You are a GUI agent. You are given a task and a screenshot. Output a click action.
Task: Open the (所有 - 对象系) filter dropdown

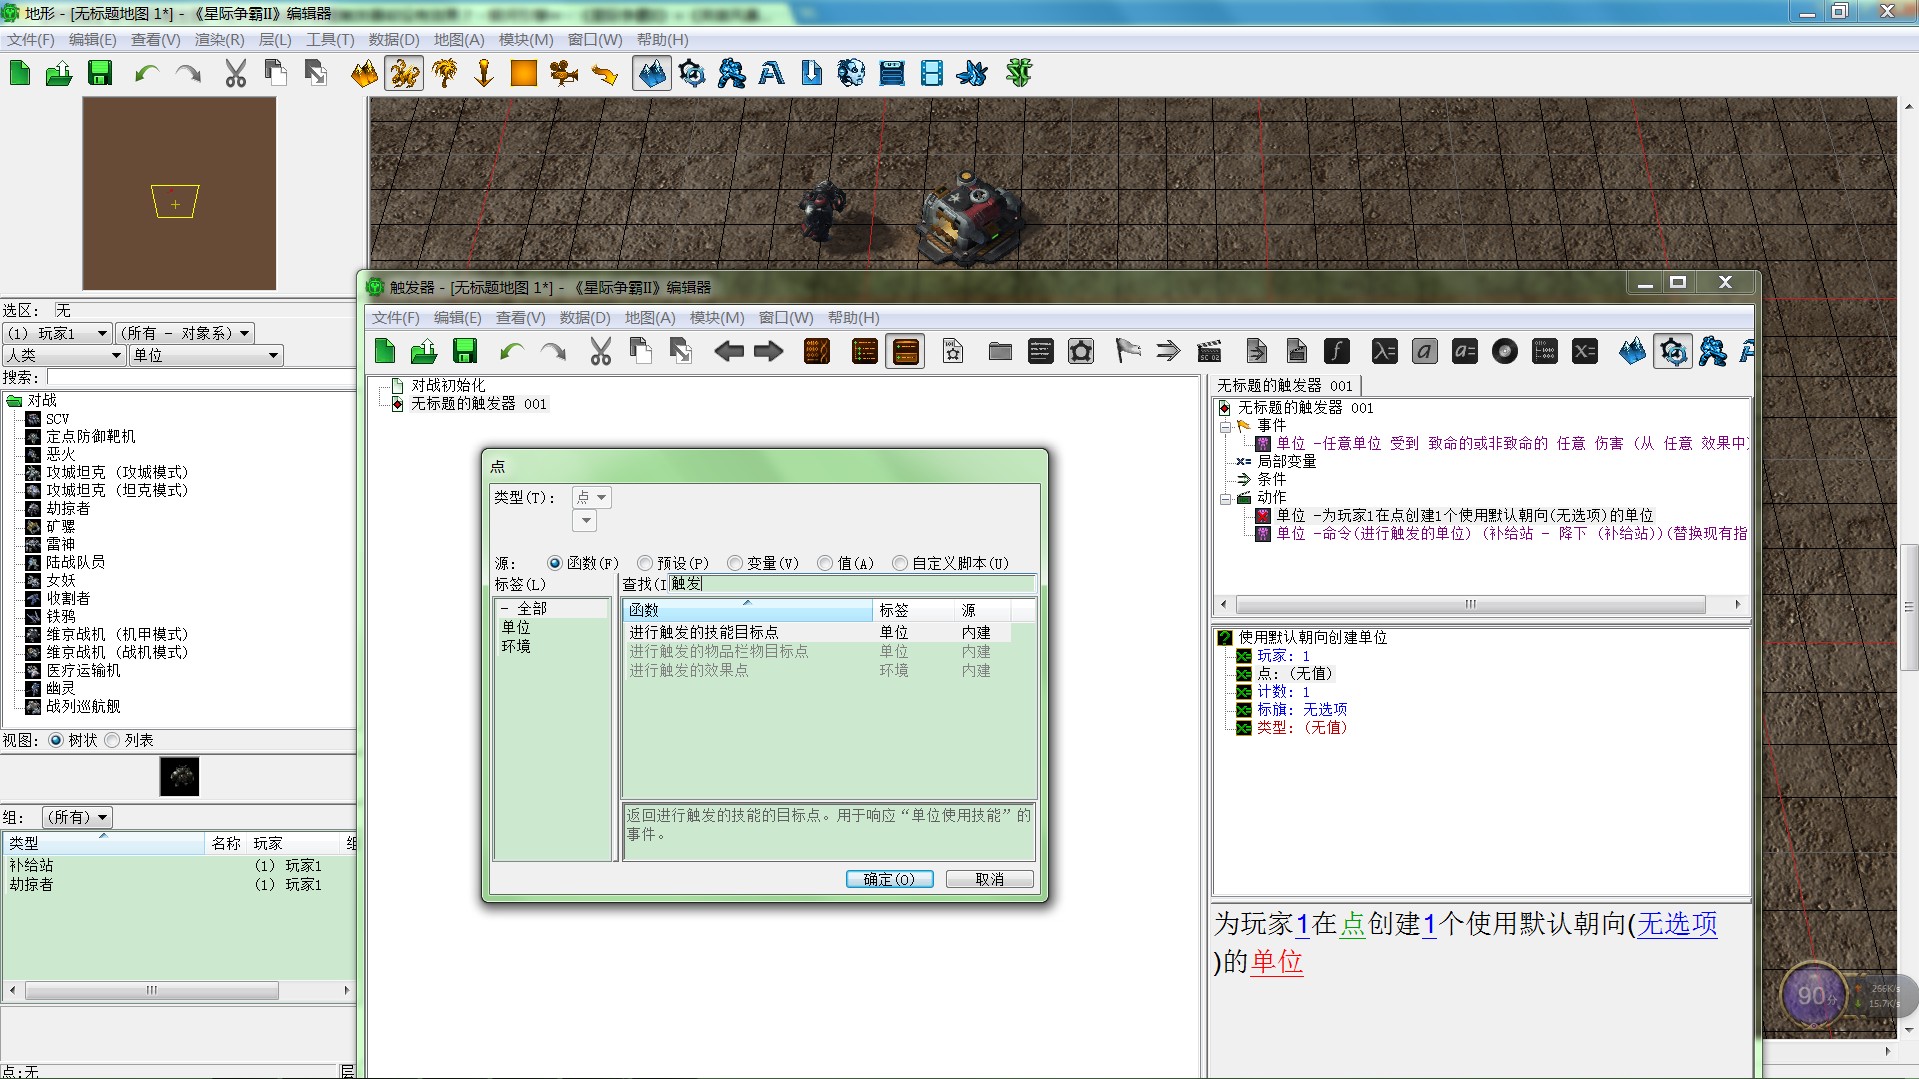[x=186, y=333]
